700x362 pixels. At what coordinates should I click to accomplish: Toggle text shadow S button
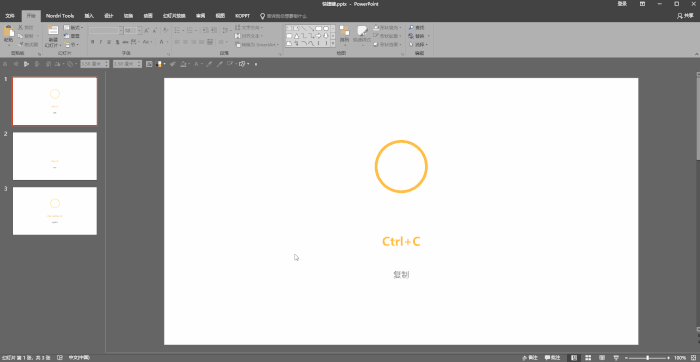(x=117, y=42)
